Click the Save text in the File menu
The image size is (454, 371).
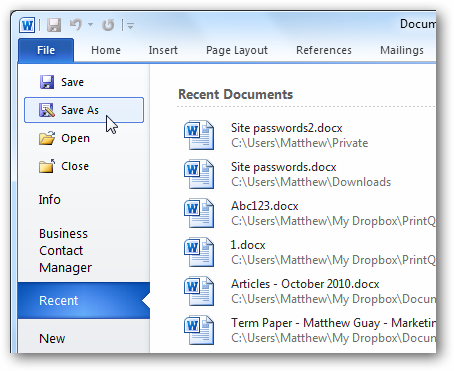[72, 82]
